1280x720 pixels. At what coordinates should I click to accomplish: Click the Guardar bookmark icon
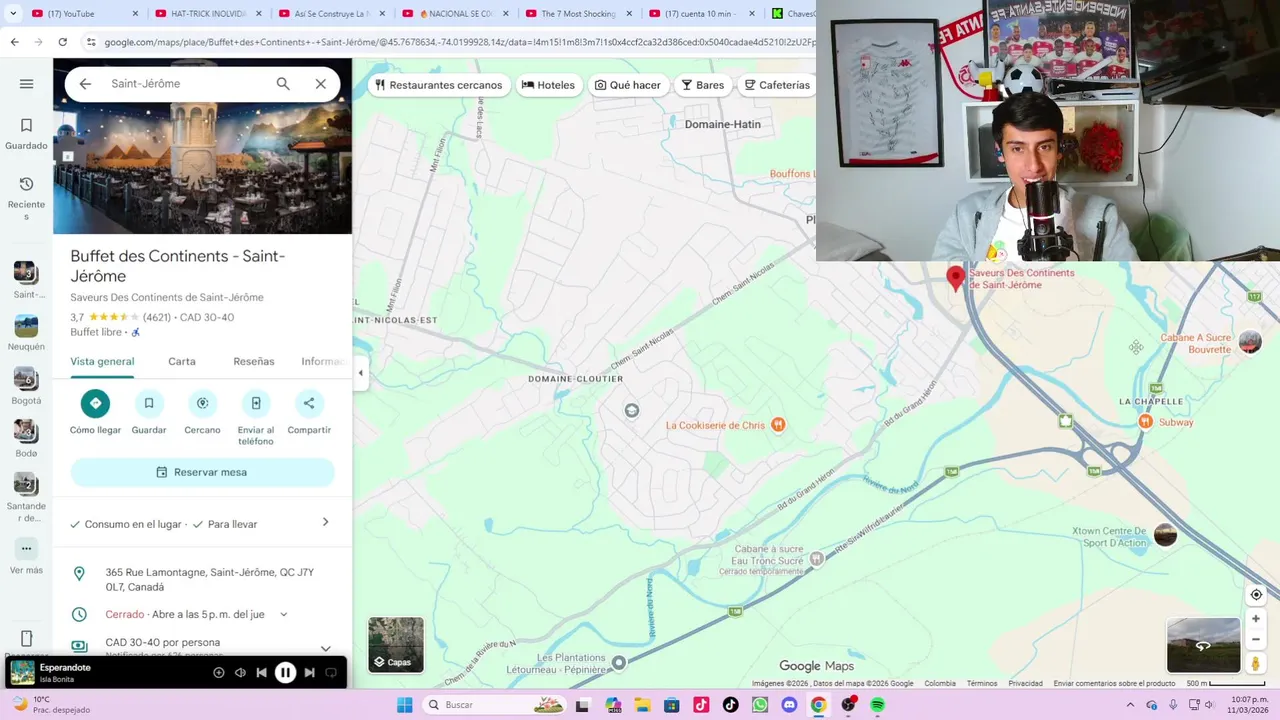coord(149,403)
